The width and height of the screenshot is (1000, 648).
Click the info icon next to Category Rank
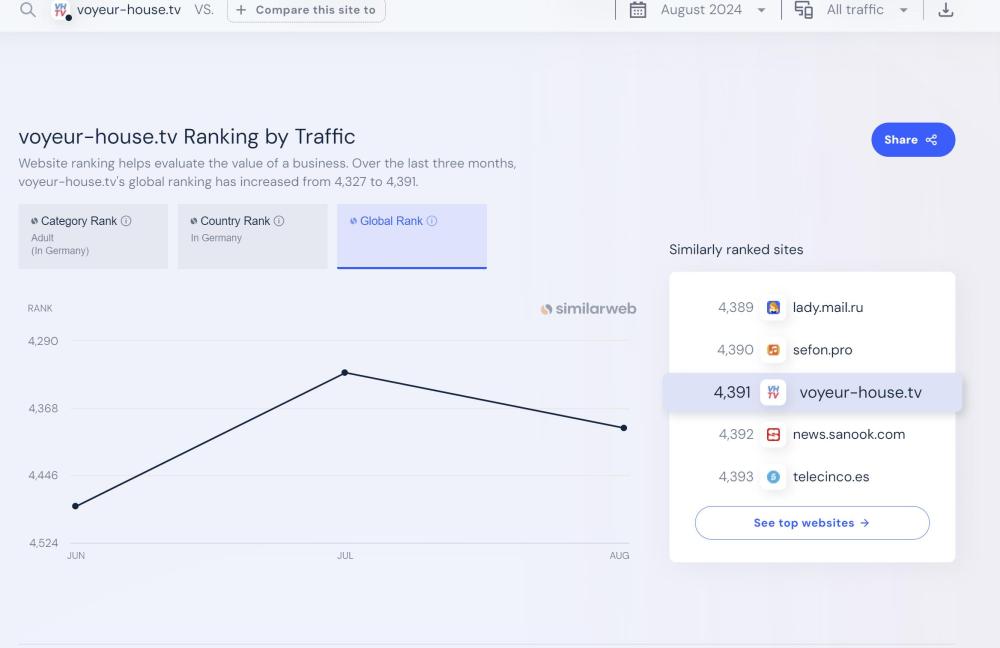[126, 221]
